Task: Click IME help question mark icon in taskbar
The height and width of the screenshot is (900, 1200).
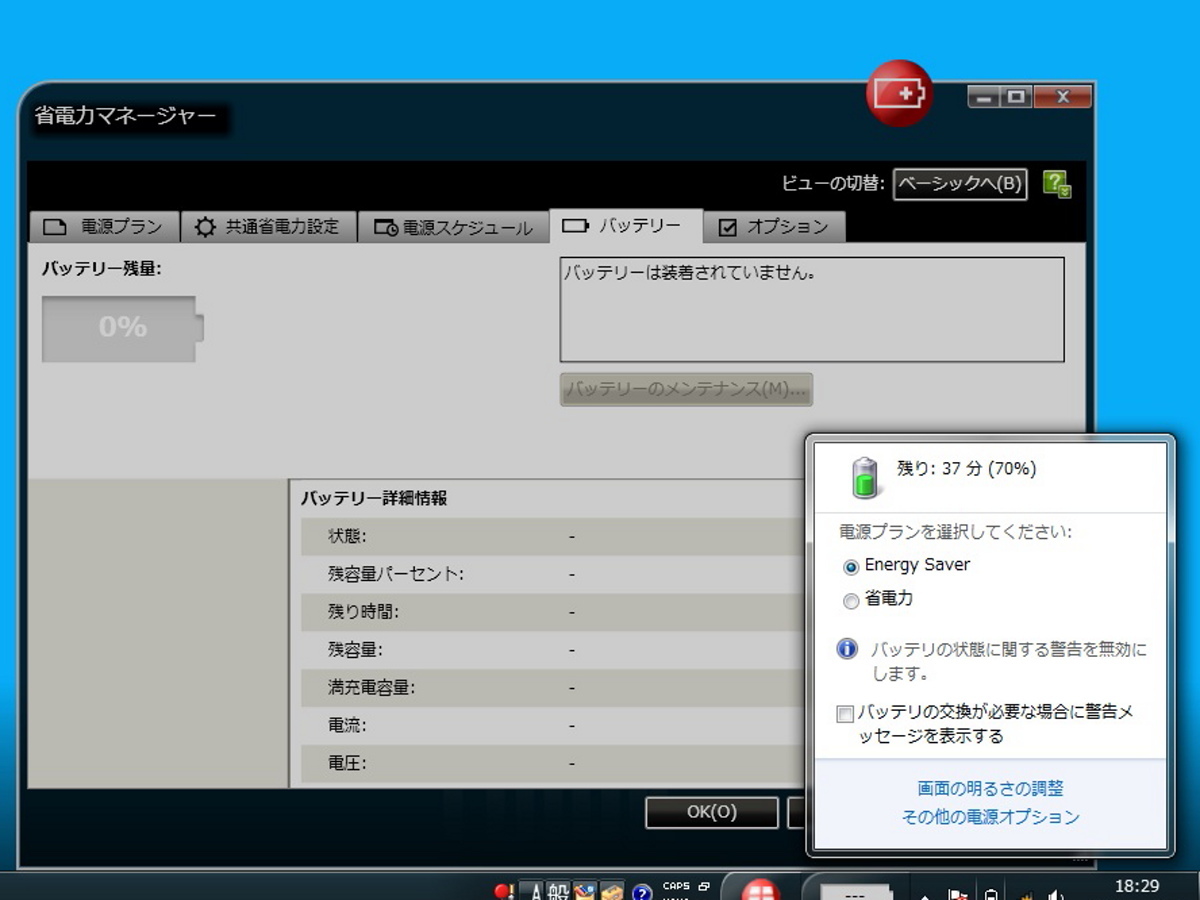Action: pyautogui.click(x=642, y=891)
